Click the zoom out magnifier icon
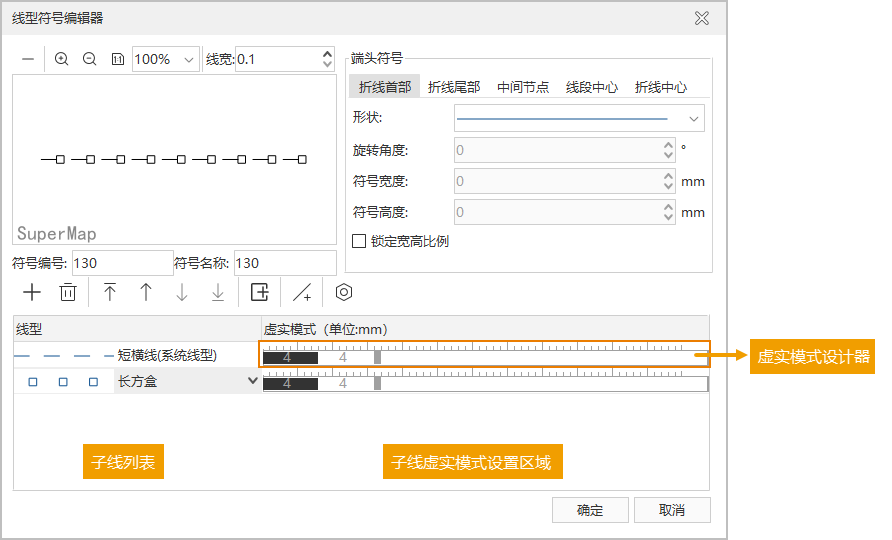The height and width of the screenshot is (540, 892). coord(89,59)
